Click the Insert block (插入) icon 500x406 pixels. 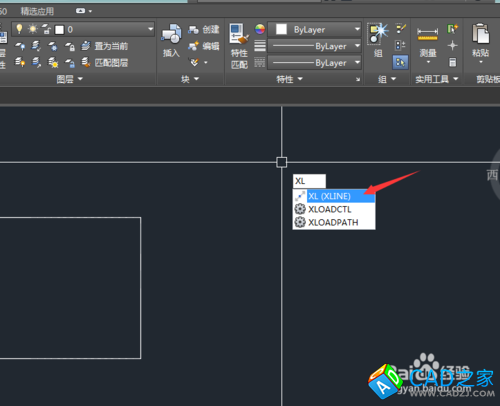tap(171, 34)
